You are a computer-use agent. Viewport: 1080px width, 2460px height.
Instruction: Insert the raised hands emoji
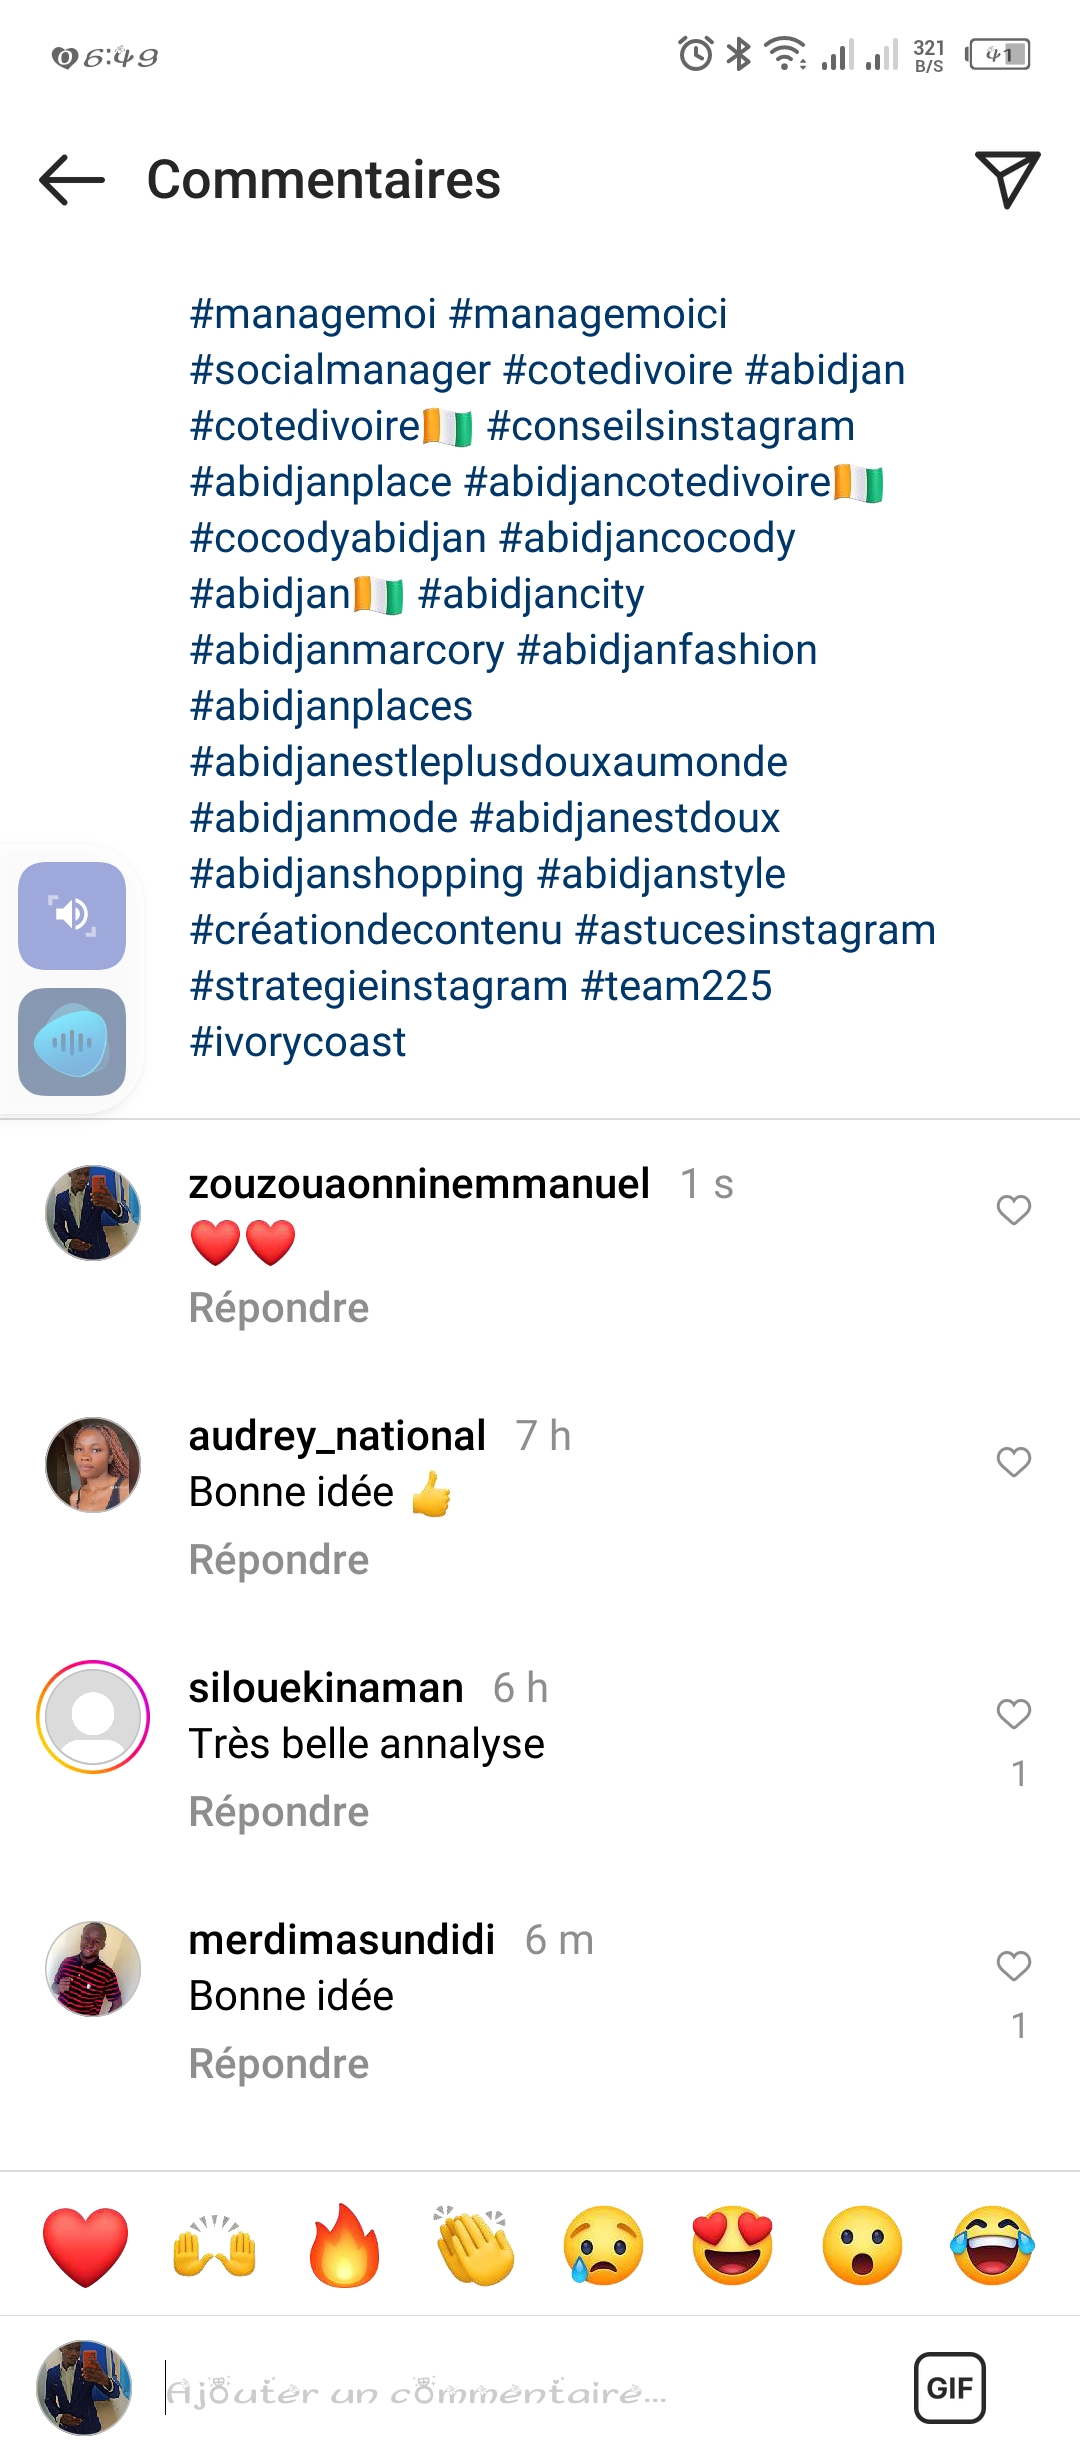(214, 2247)
